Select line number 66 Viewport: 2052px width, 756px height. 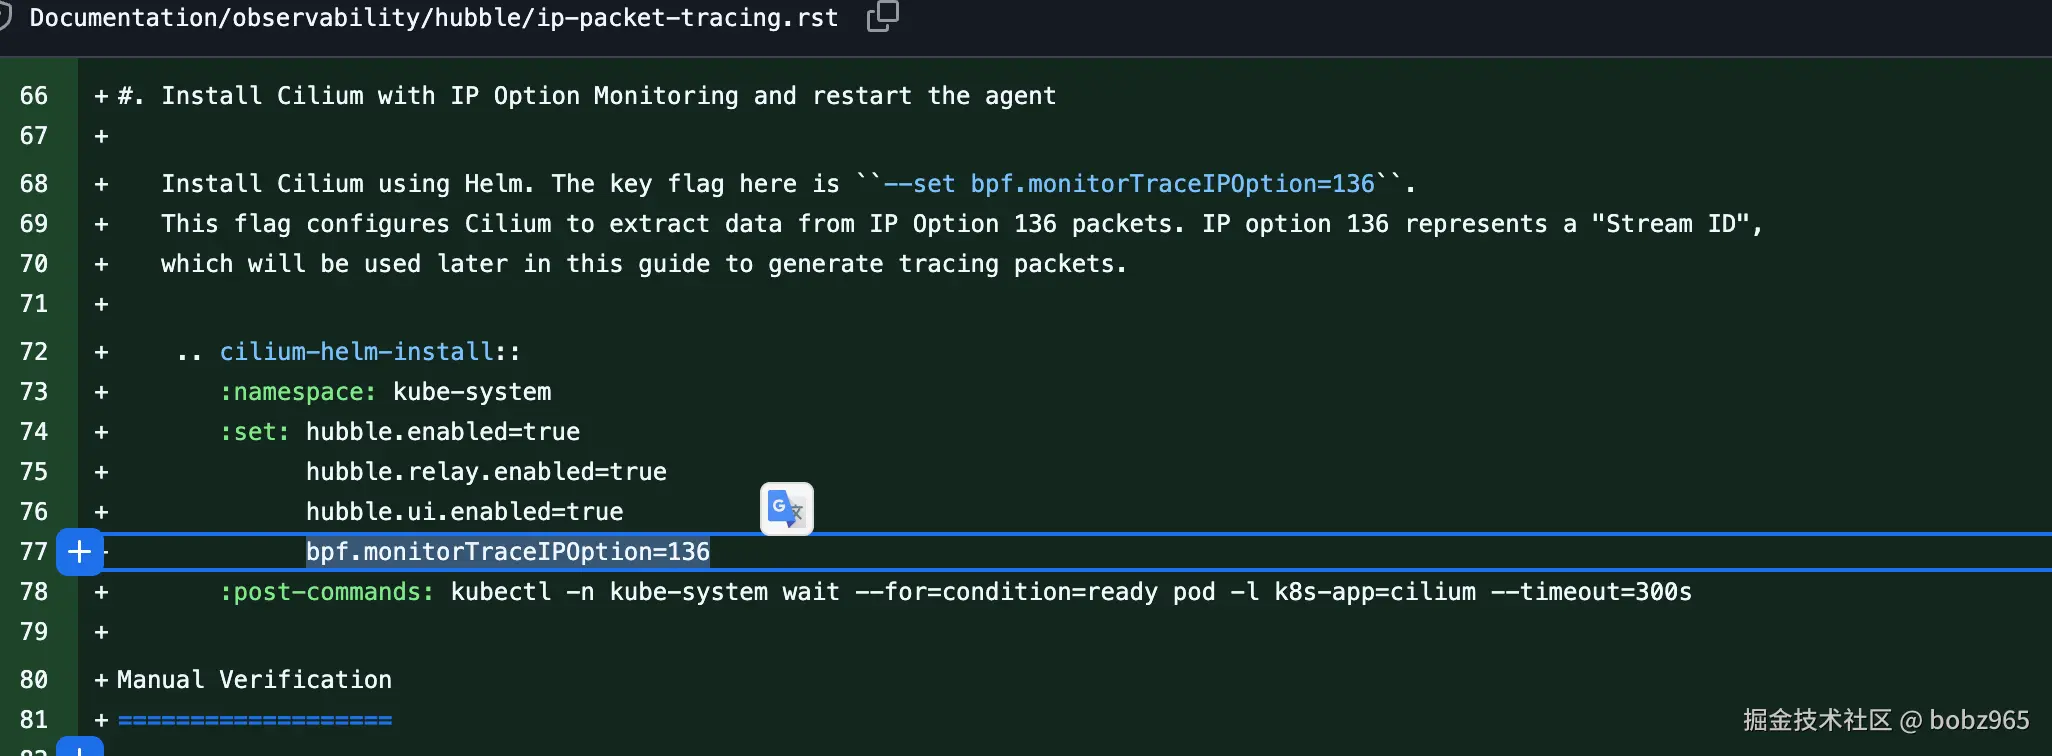click(x=34, y=96)
